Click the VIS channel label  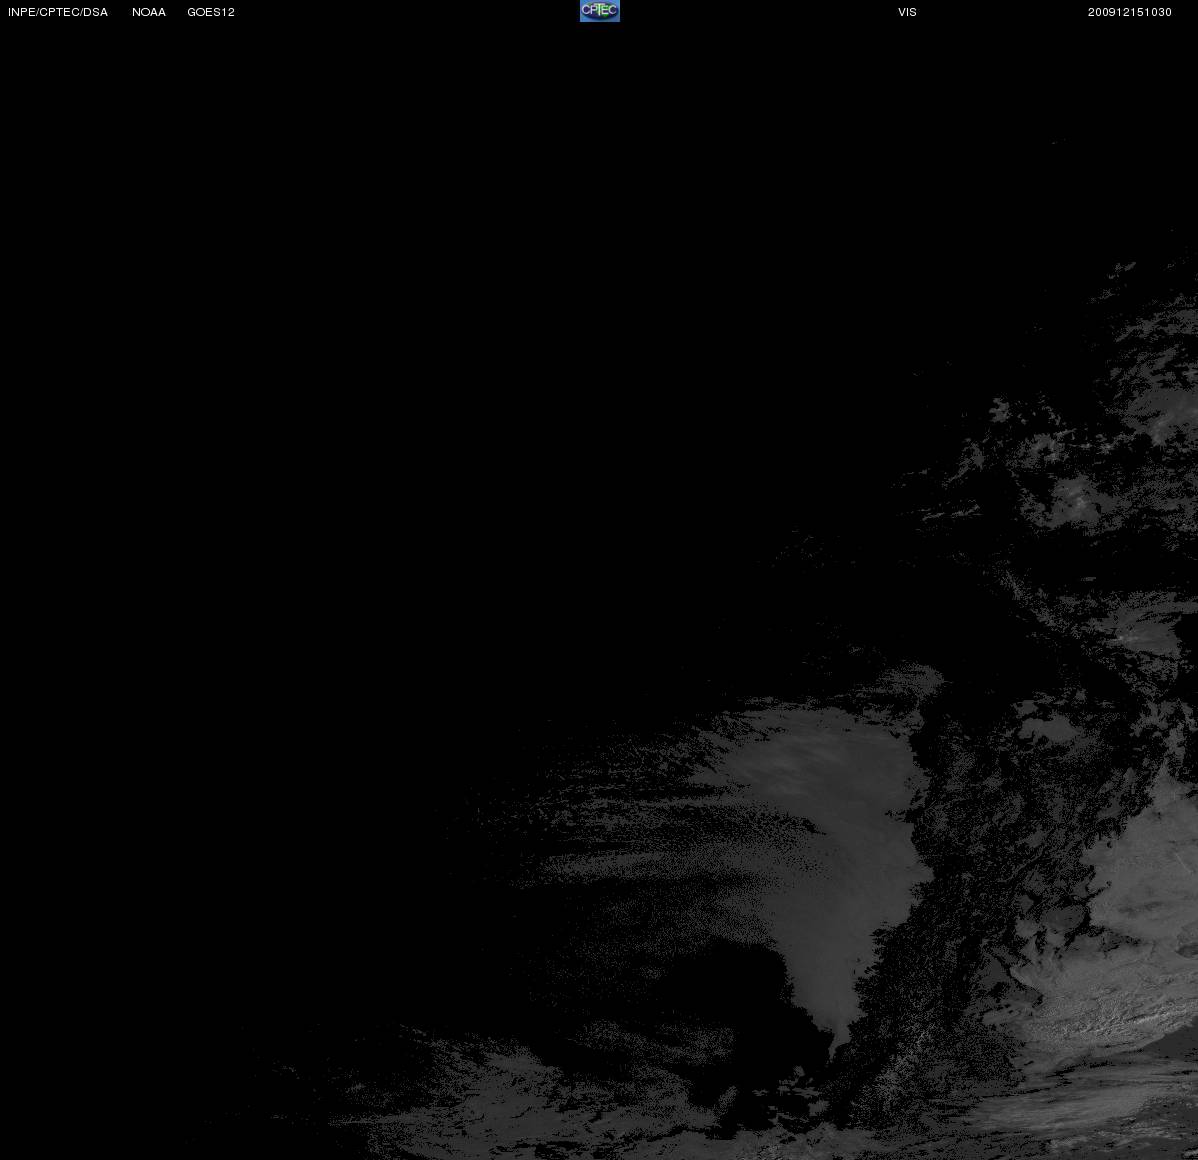coord(908,12)
